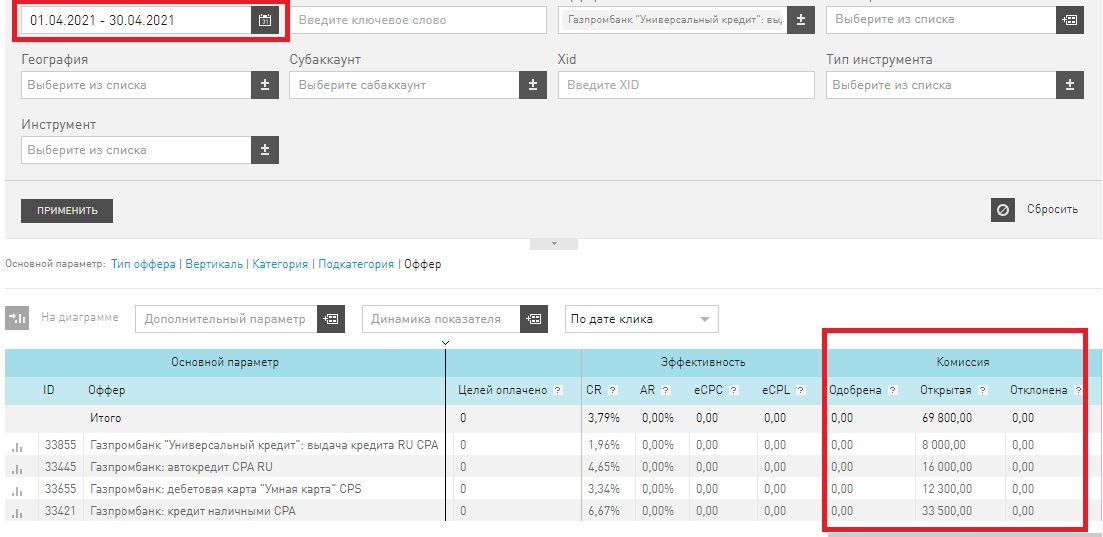Click the reset filters circle icon
The image size is (1103, 537).
click(1002, 210)
